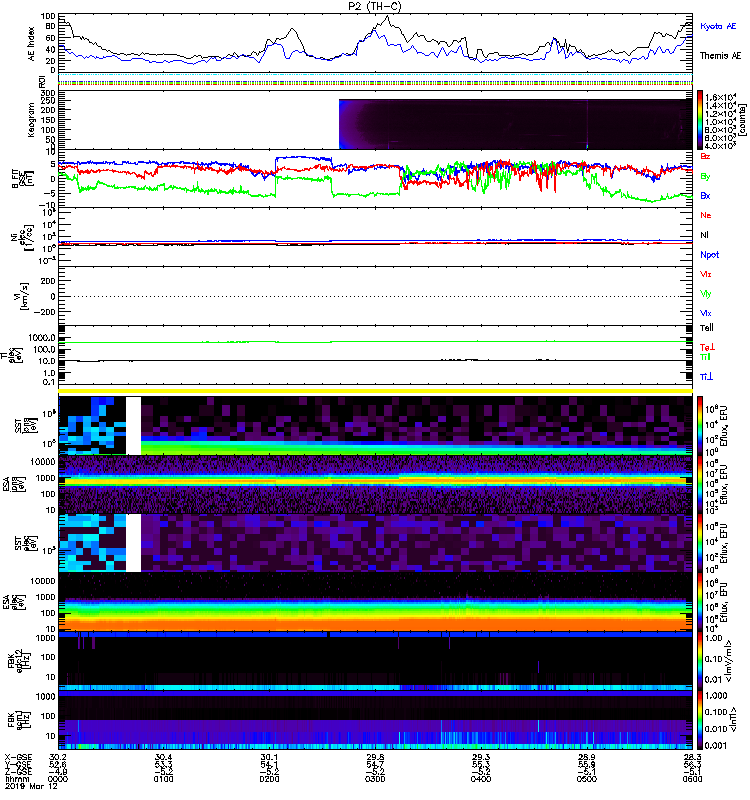The height and width of the screenshot is (800, 750).
Task: Click the date label 2019 Mar 12
Action: click(x=32, y=787)
